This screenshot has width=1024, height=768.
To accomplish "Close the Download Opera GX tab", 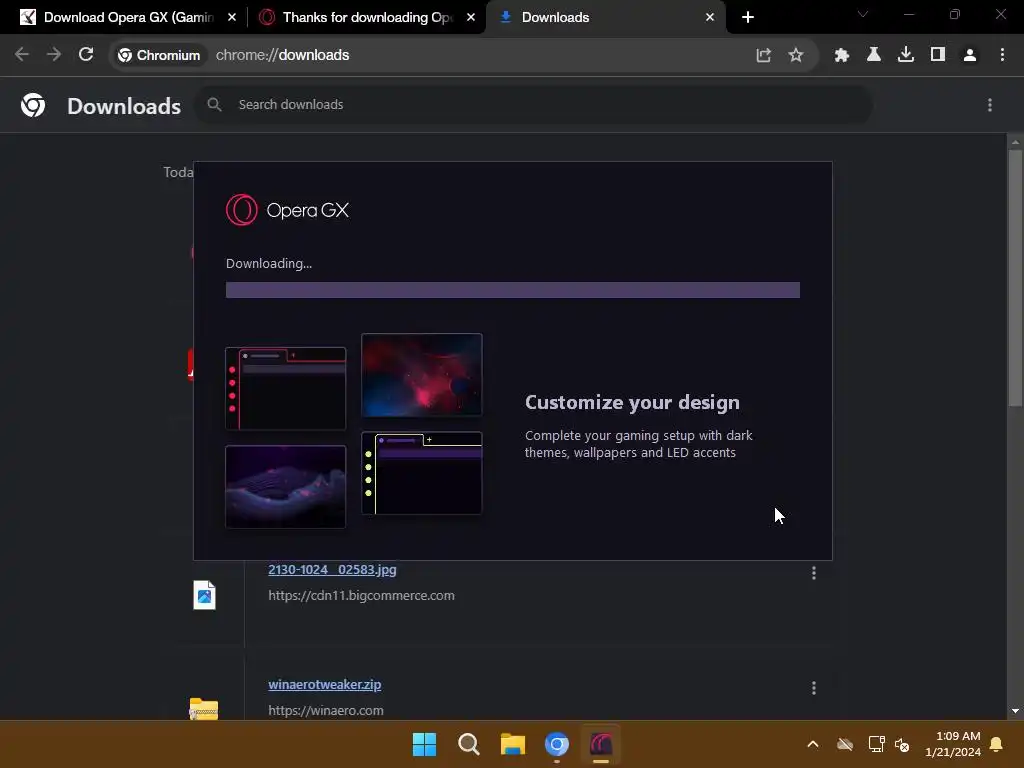I will (232, 18).
